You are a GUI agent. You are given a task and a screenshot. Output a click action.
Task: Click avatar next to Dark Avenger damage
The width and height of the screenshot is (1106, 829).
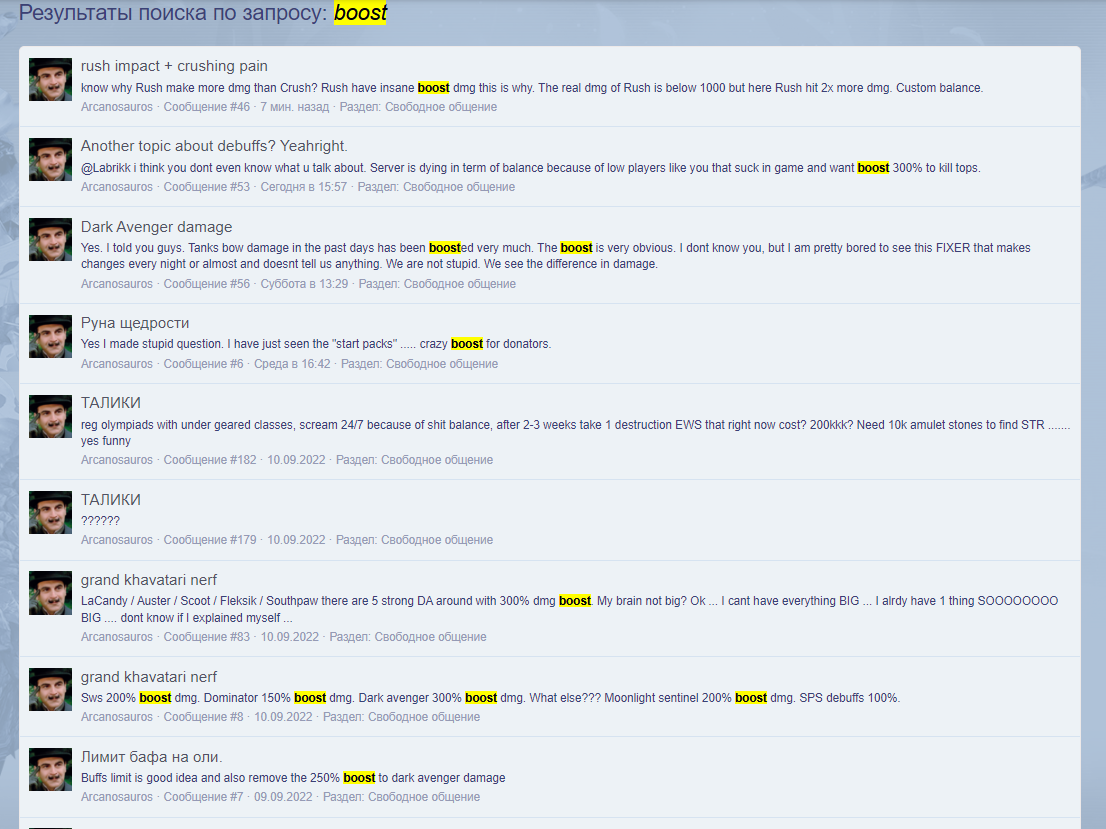point(50,240)
